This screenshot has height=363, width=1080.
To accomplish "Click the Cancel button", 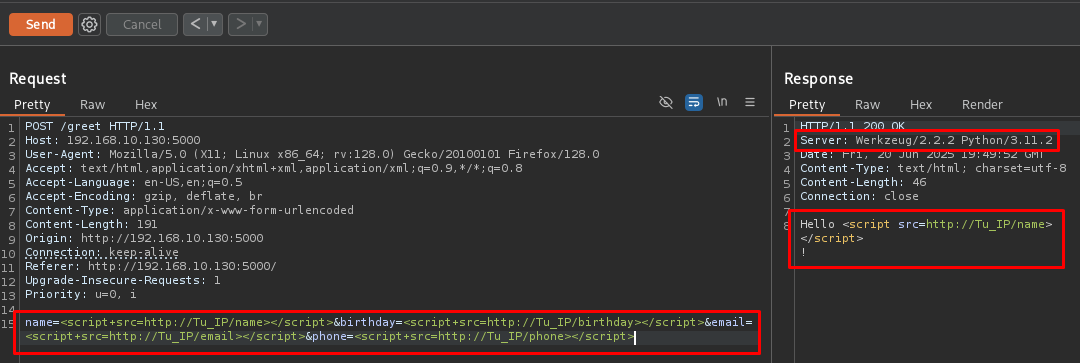I will pos(142,24).
